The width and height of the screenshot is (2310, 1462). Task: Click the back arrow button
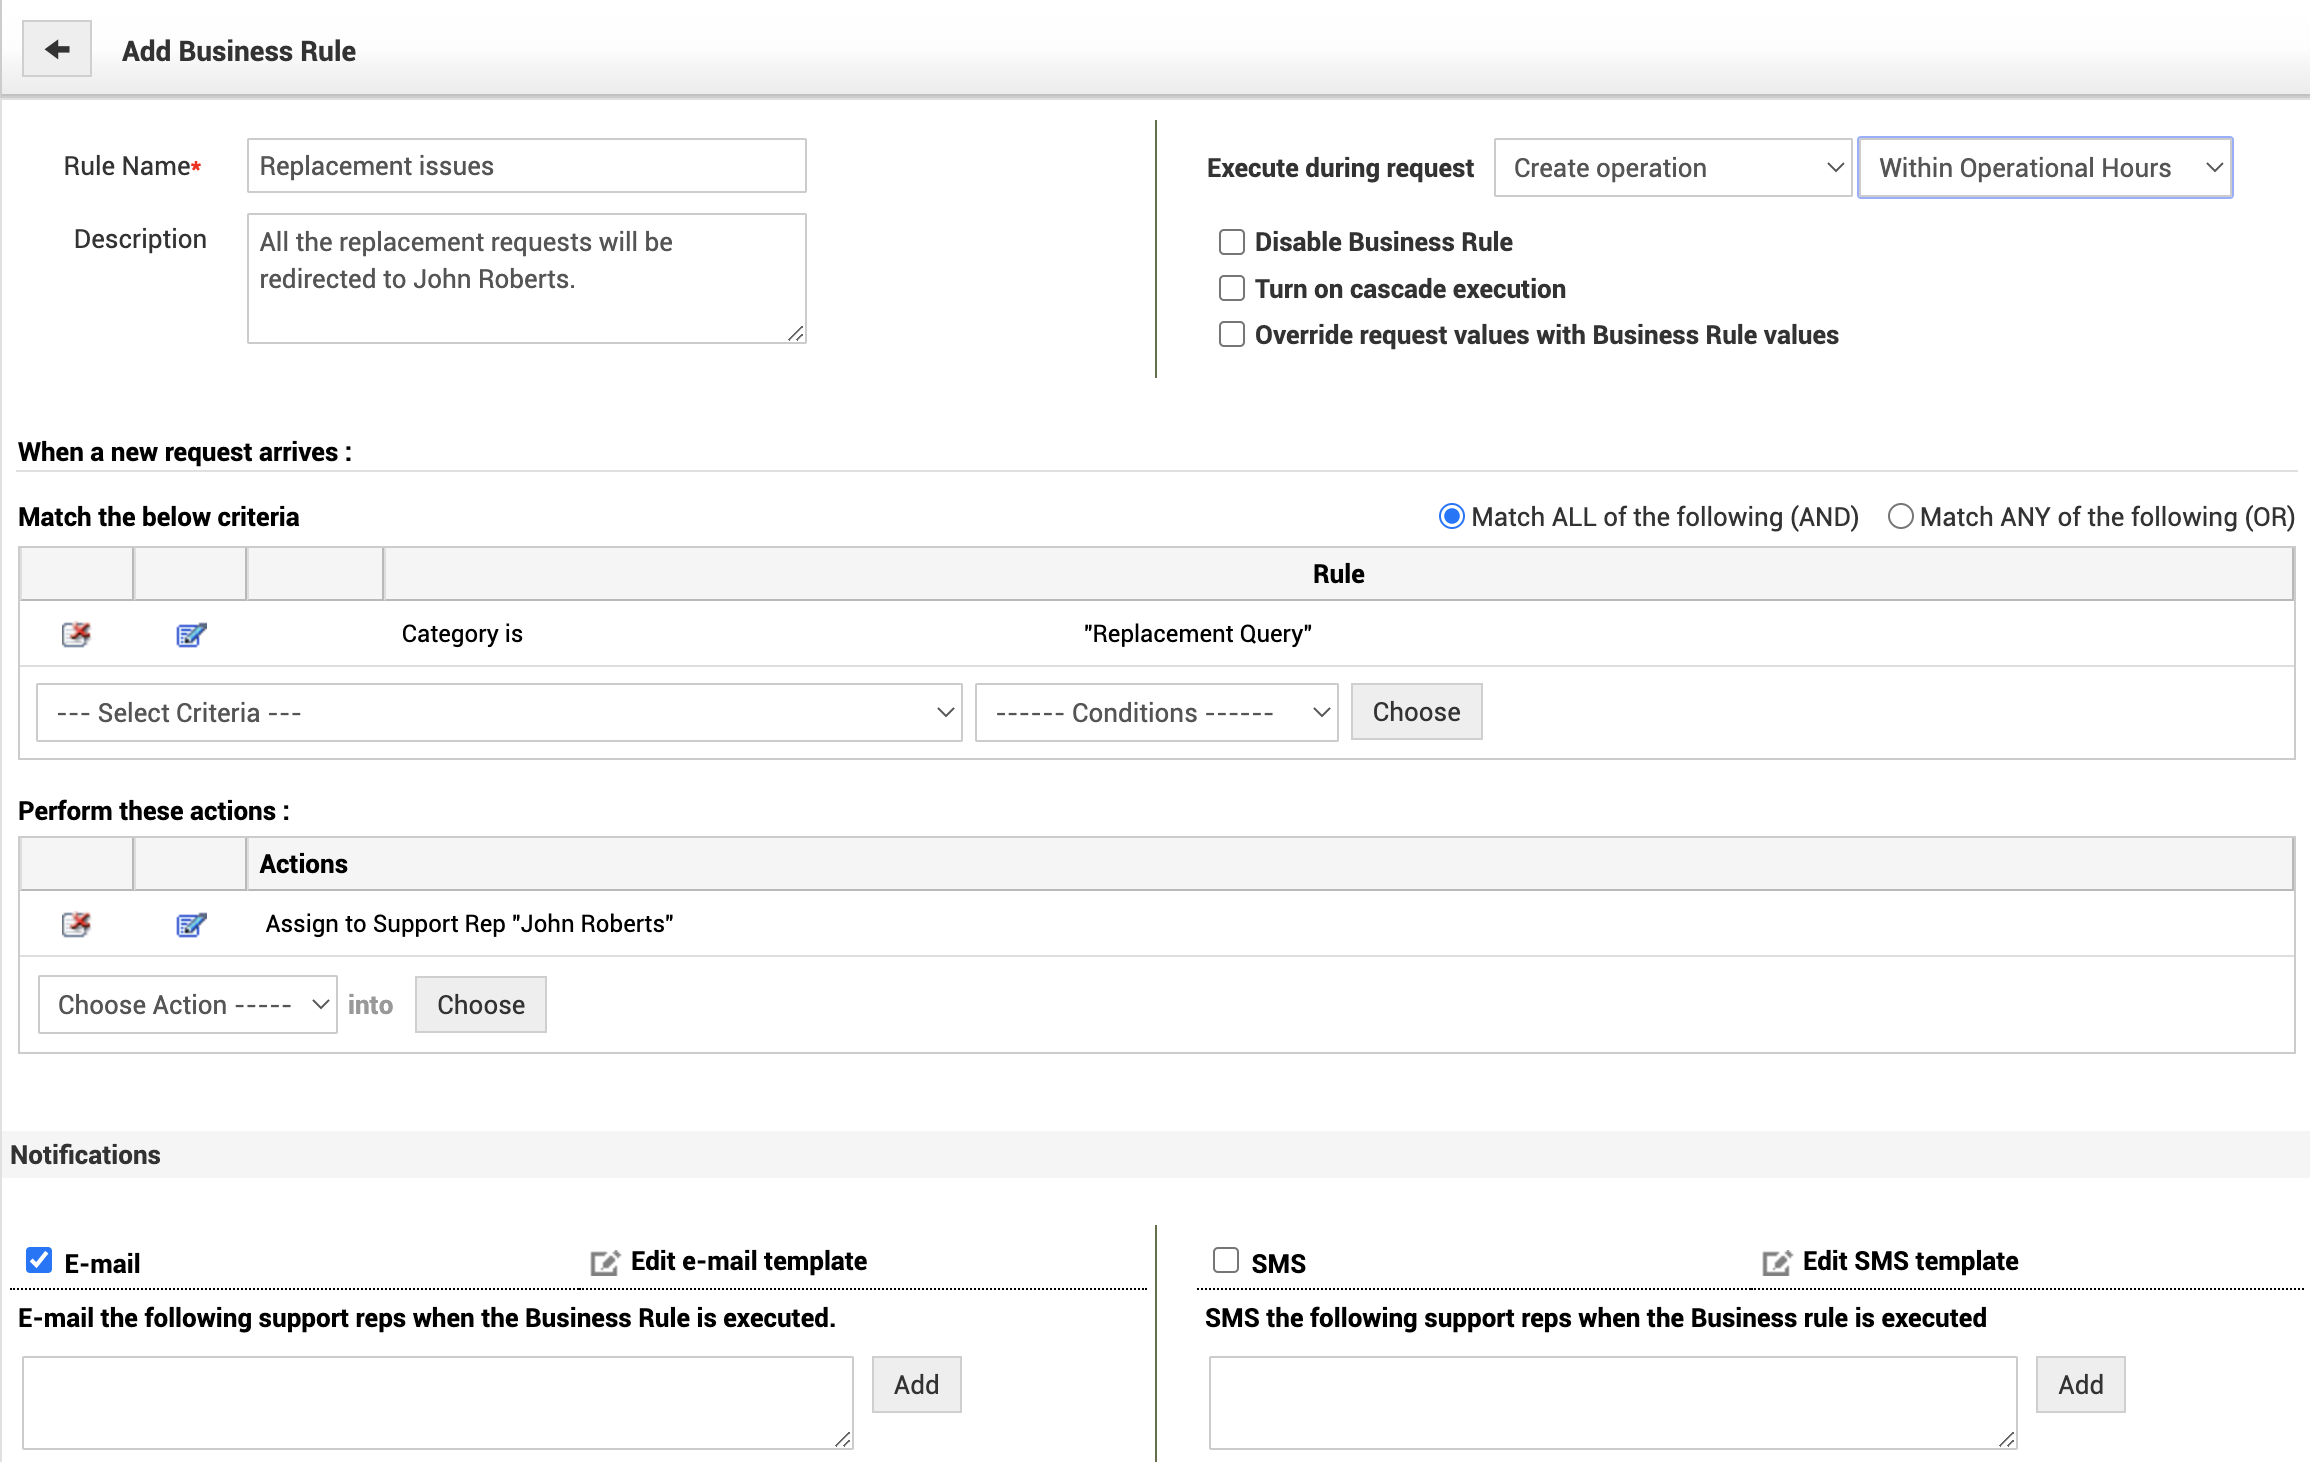pyautogui.click(x=57, y=49)
